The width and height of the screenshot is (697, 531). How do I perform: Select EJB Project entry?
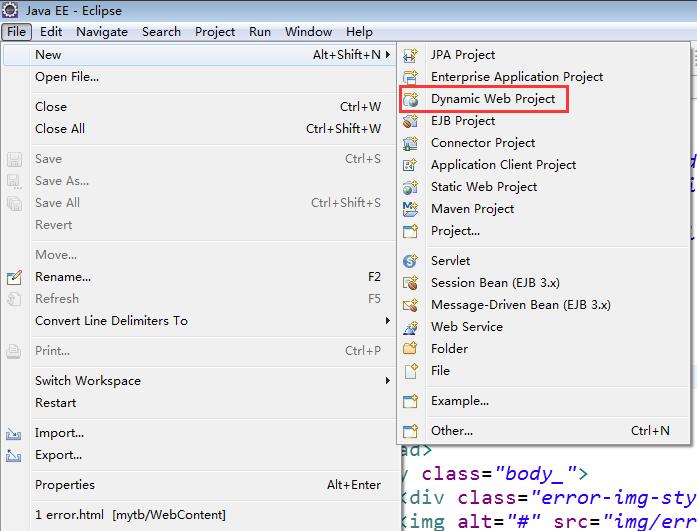tap(544, 121)
